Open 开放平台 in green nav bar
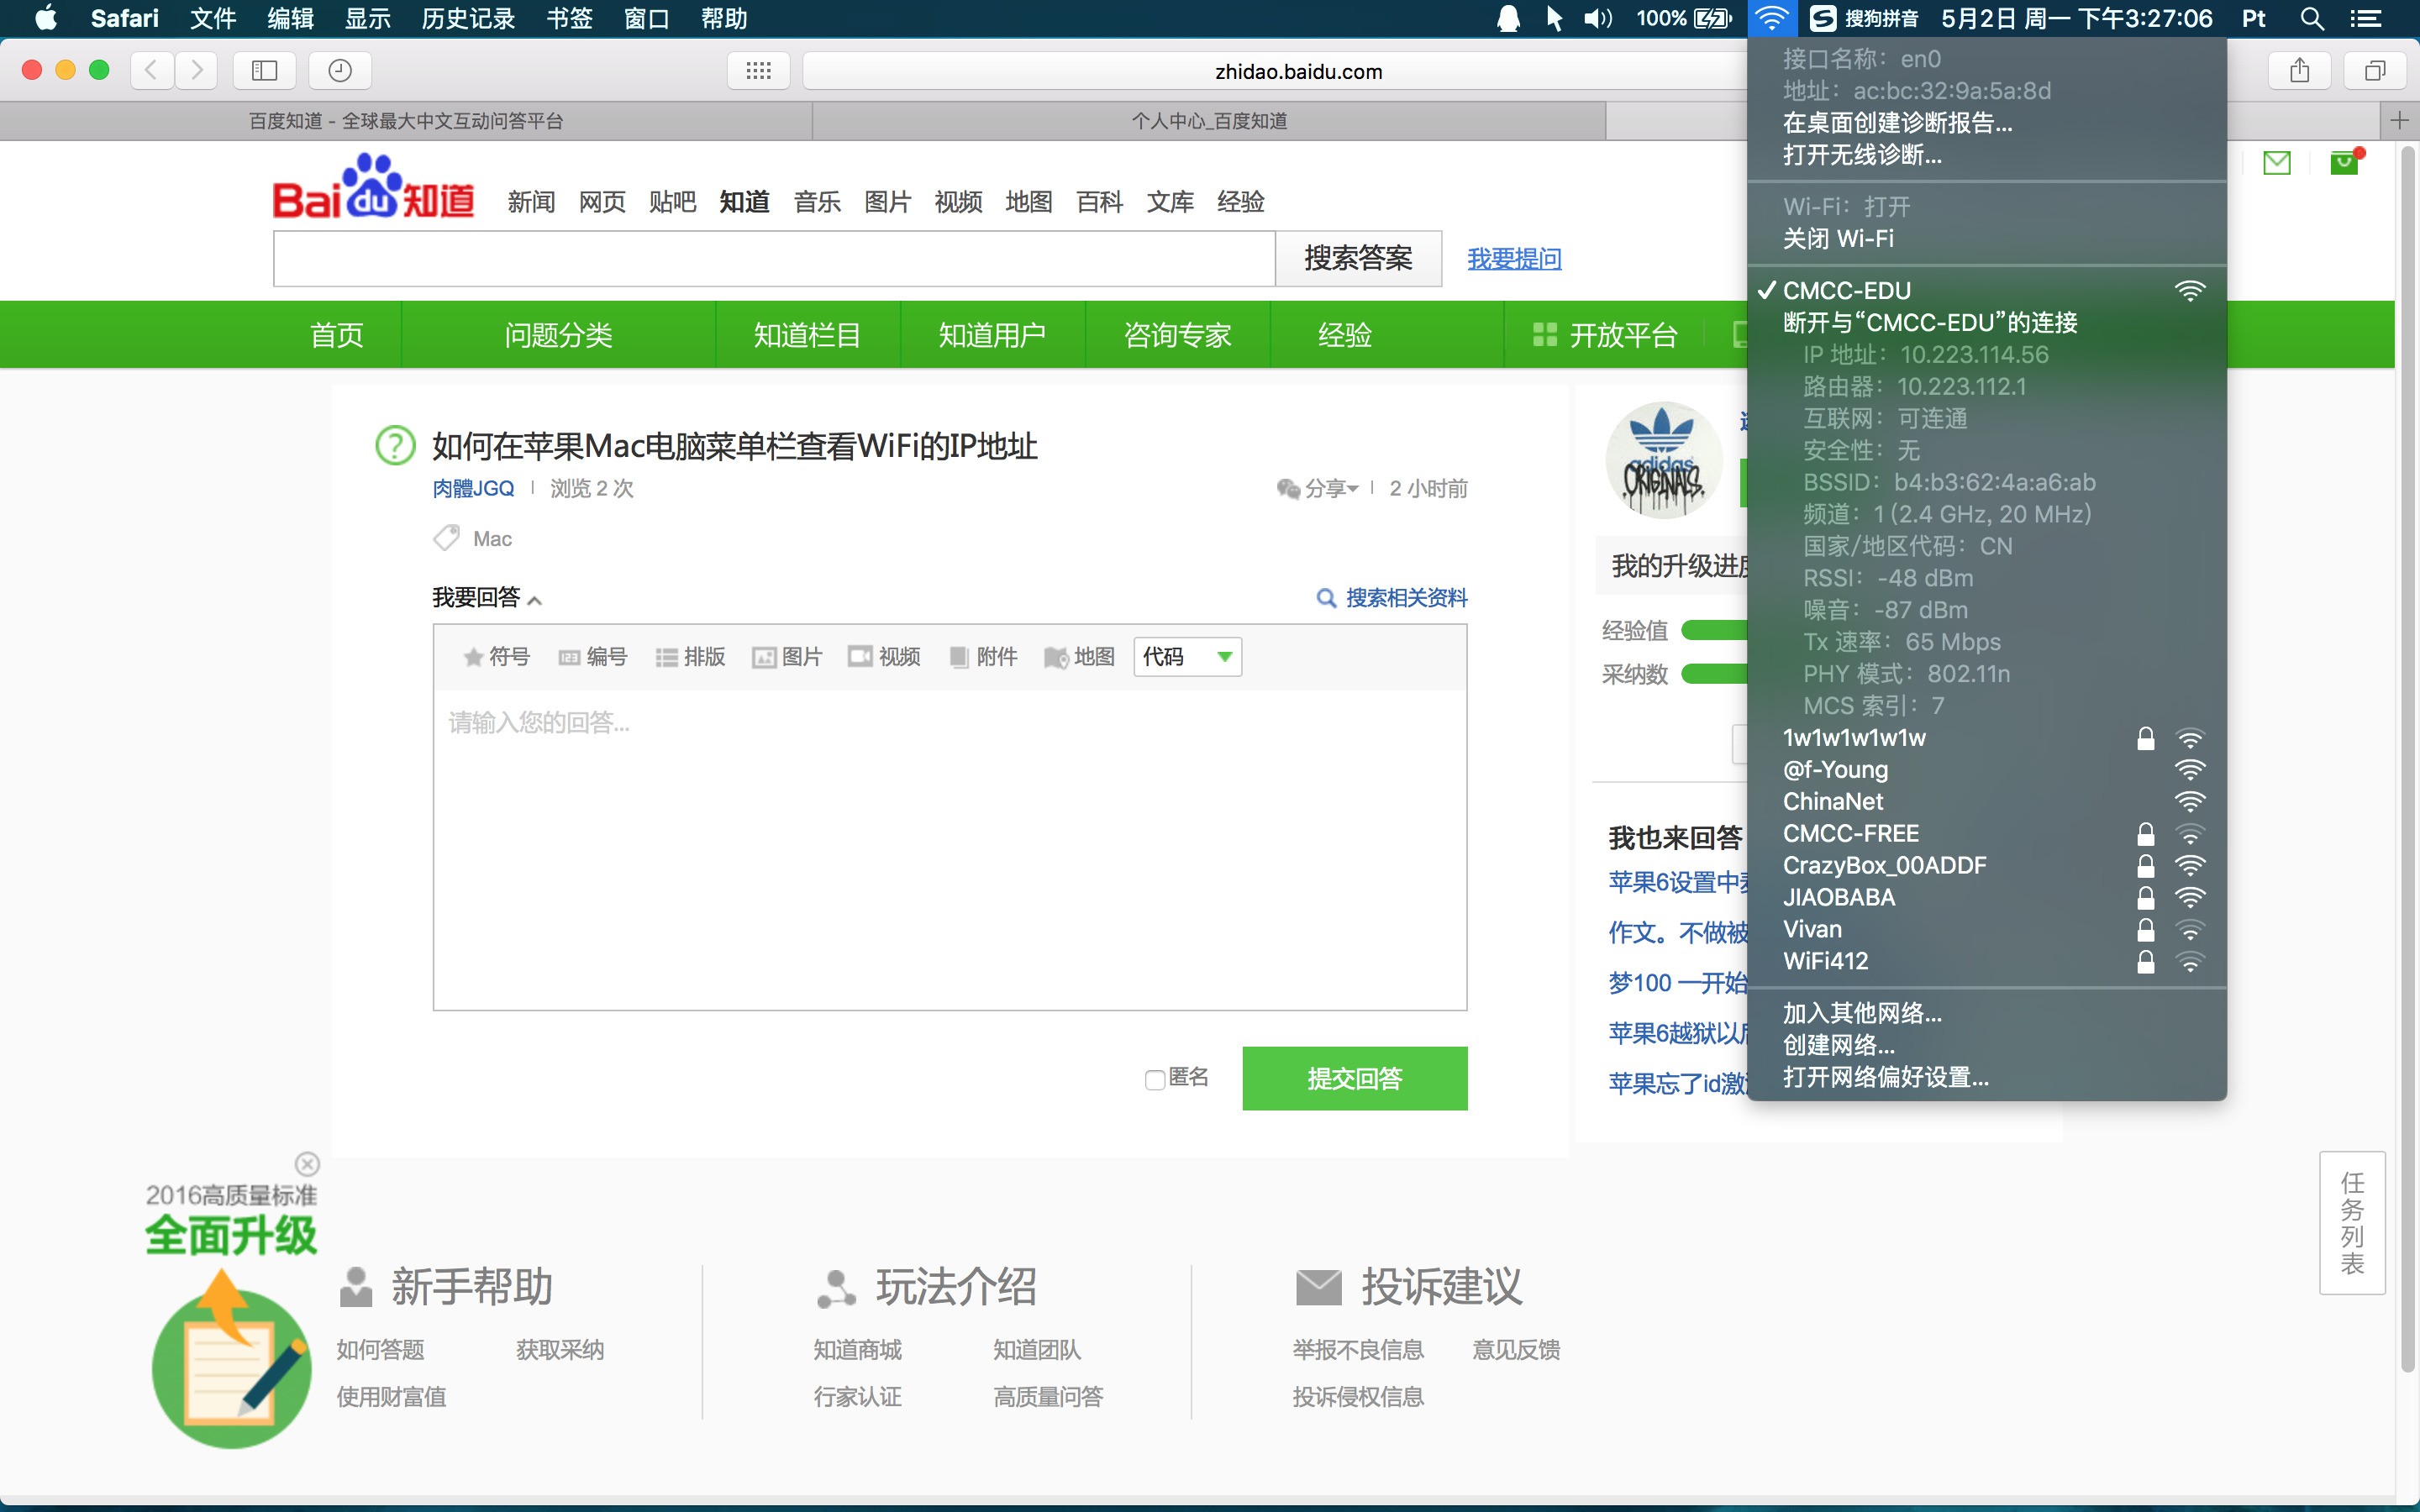The width and height of the screenshot is (2420, 1512). [1605, 335]
